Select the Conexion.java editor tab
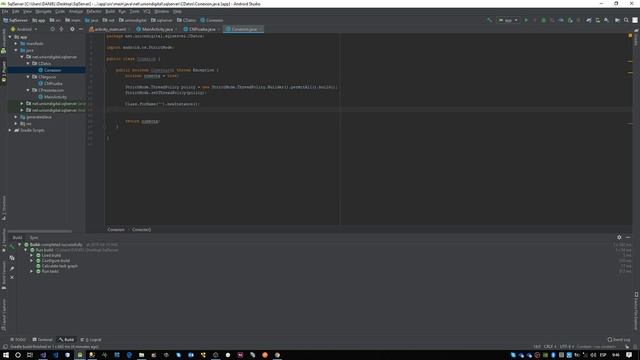The width and height of the screenshot is (640, 360). 244,29
